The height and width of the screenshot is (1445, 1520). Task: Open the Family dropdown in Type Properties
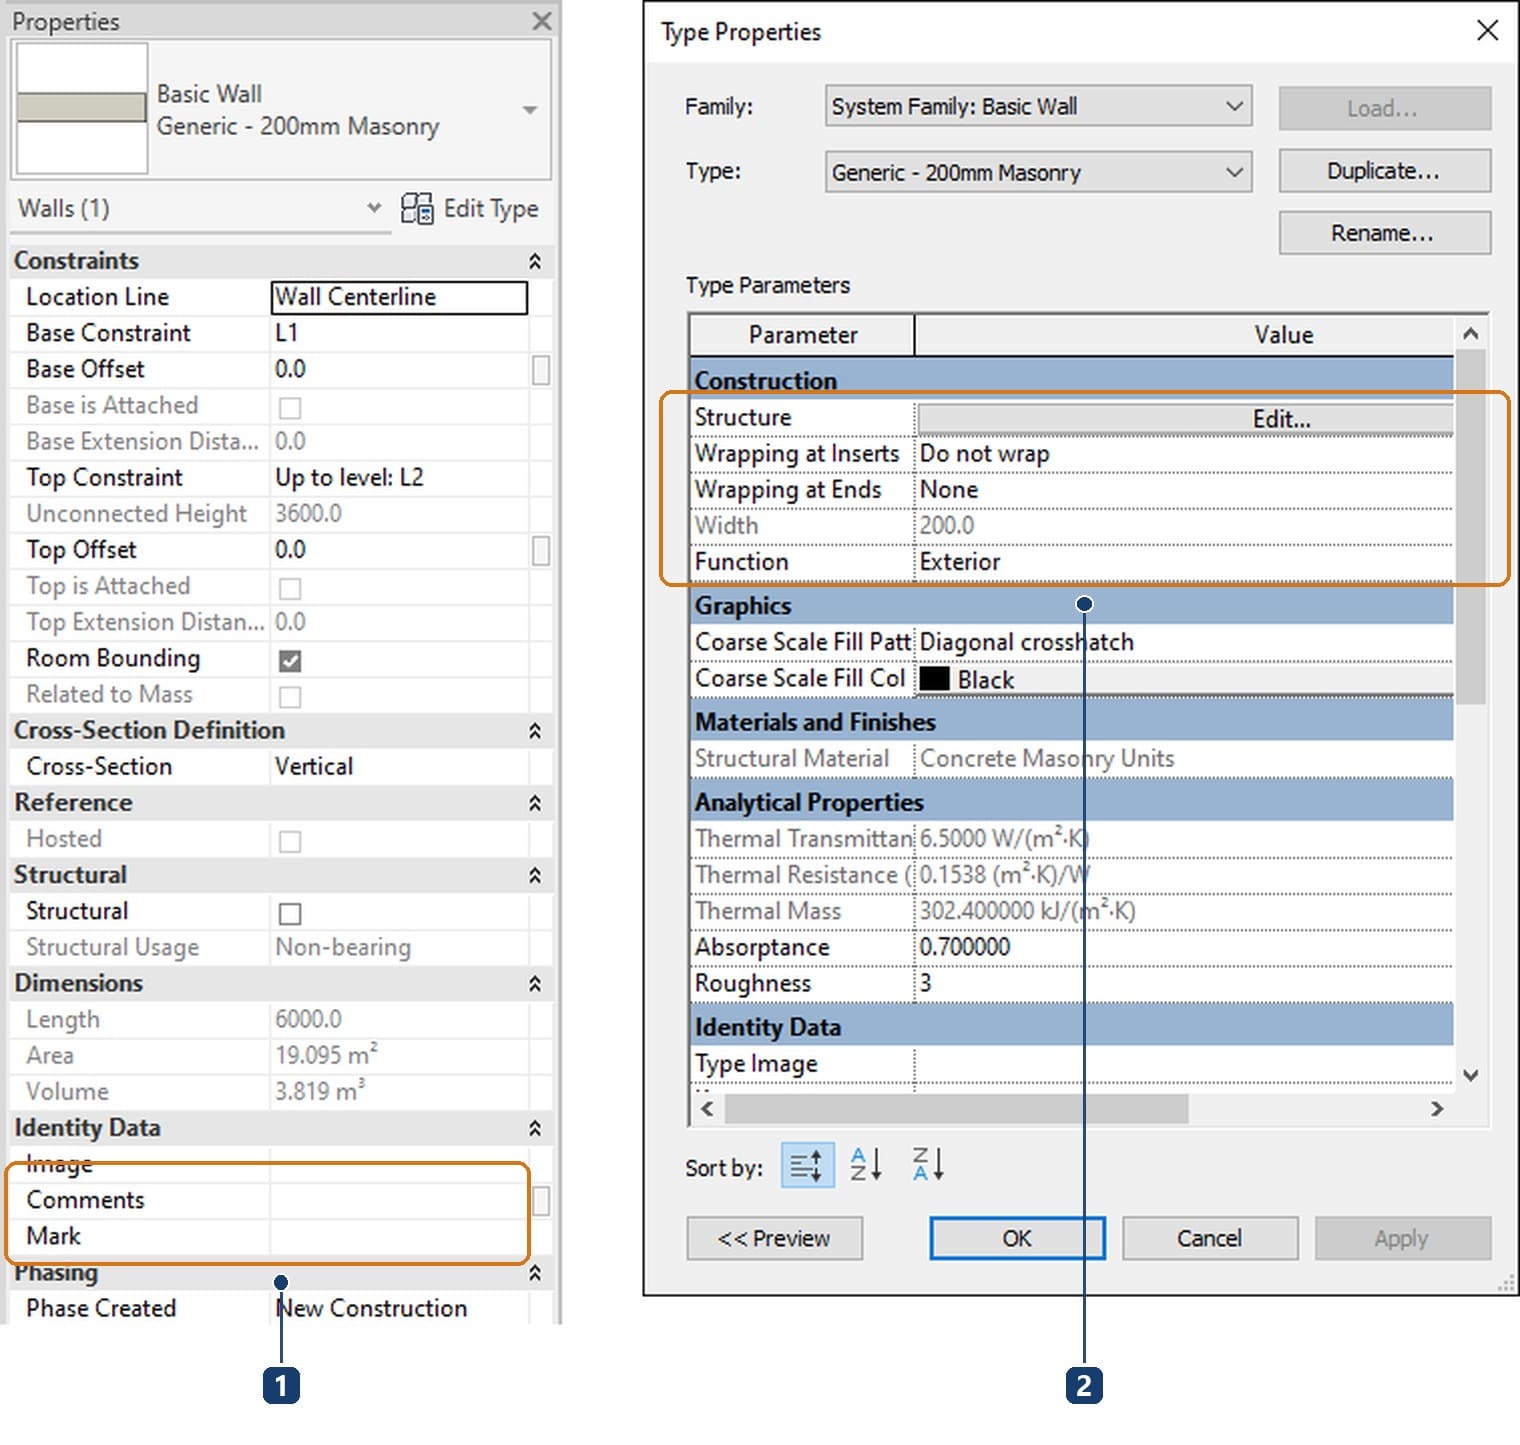tap(1038, 106)
